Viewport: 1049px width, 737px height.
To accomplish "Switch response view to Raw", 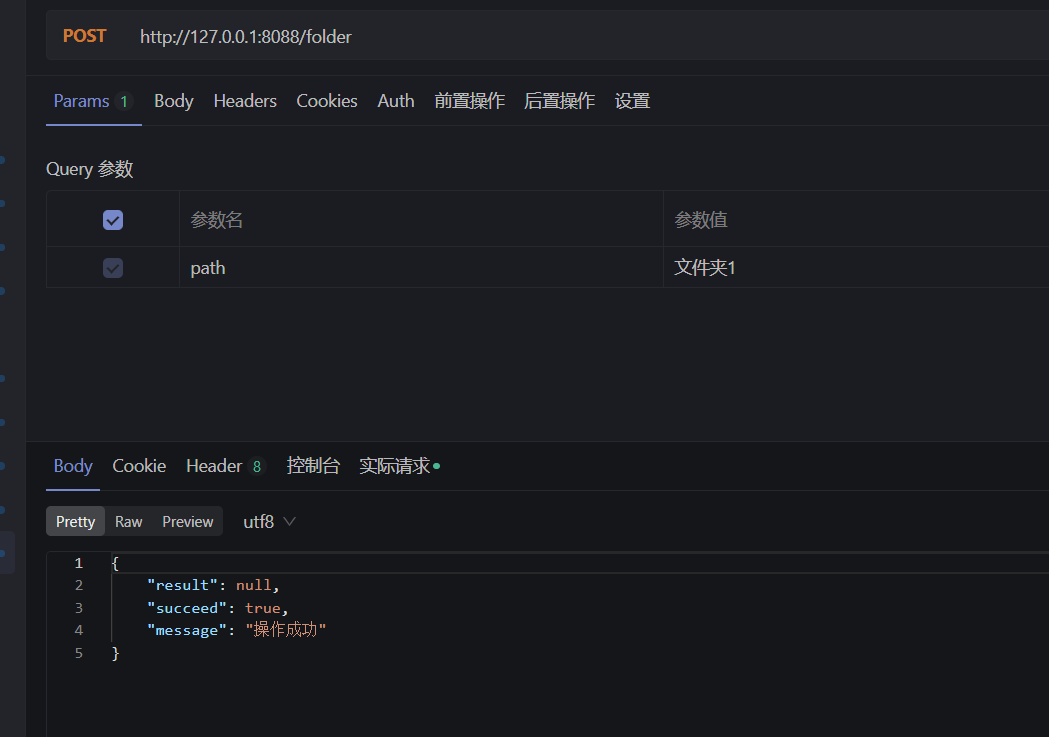I will click(128, 521).
